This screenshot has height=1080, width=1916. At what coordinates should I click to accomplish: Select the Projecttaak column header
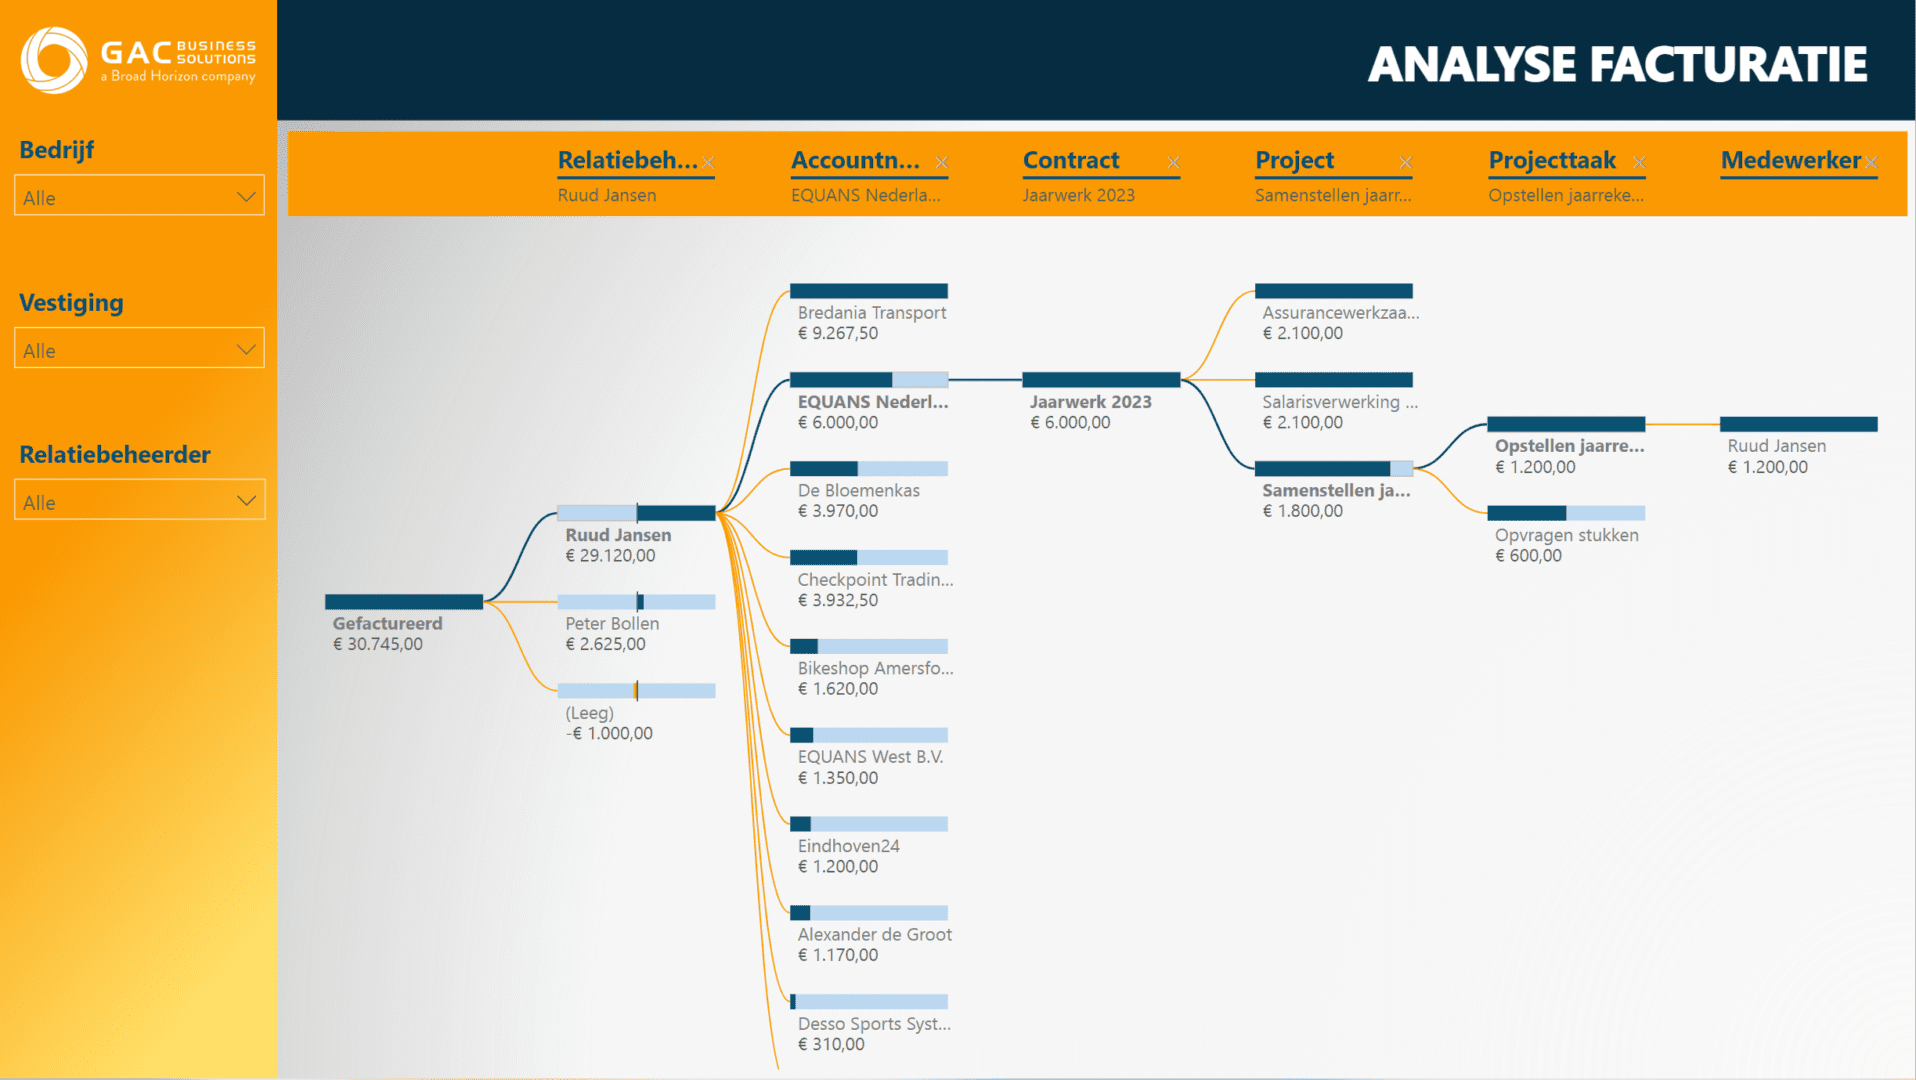coord(1552,160)
